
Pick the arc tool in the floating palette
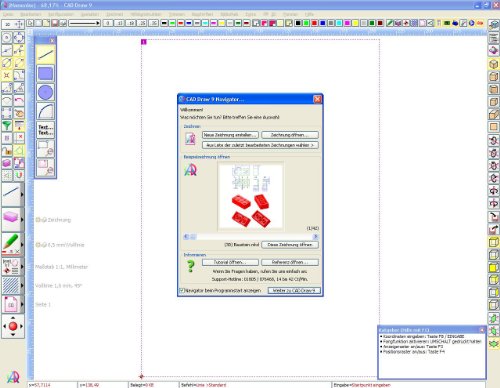45,111
